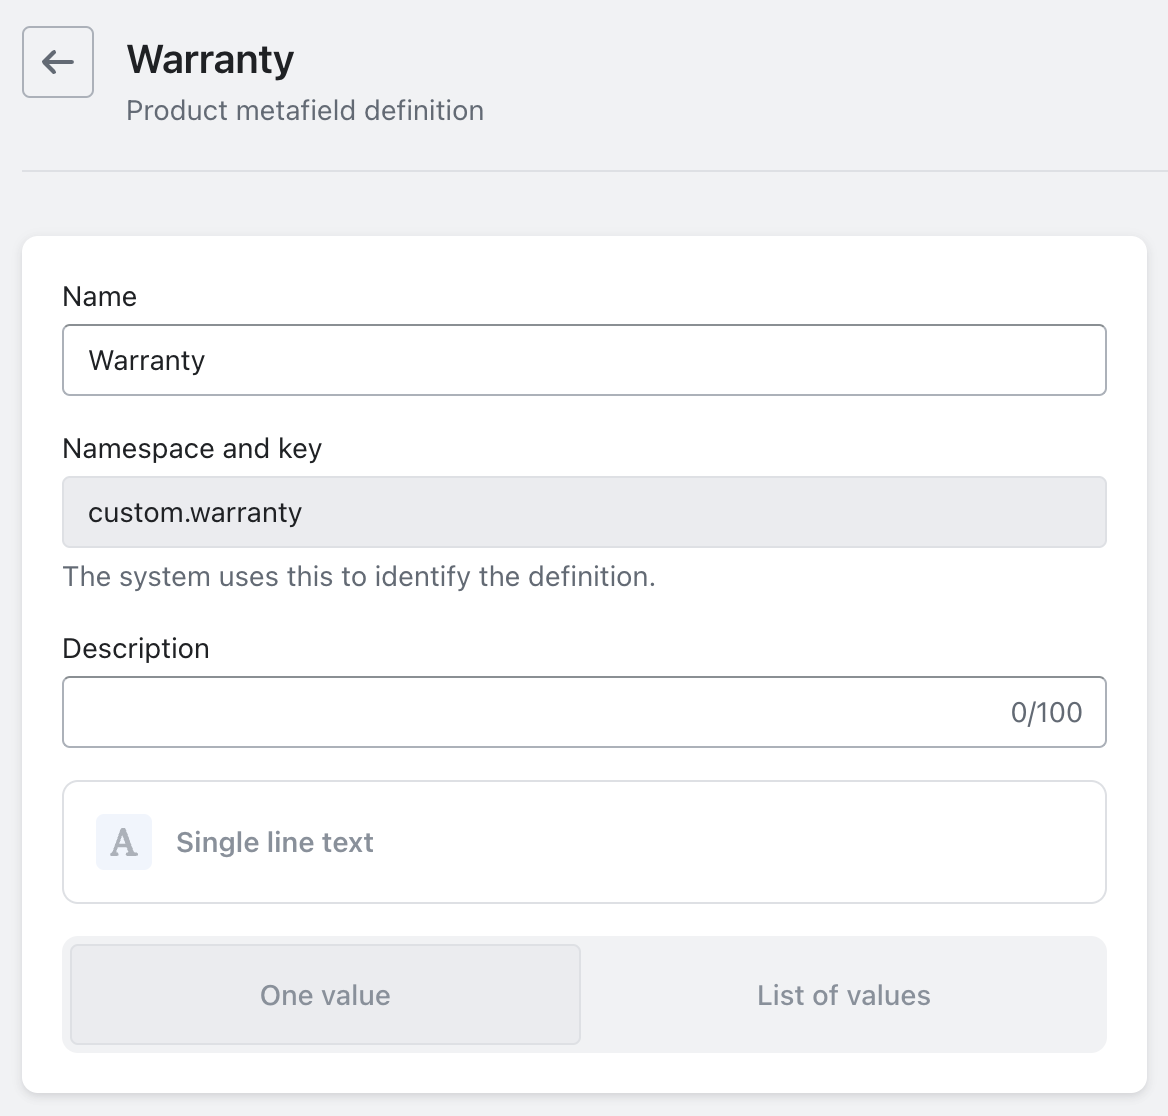Open the Single line text type selector
The width and height of the screenshot is (1168, 1116).
click(584, 842)
